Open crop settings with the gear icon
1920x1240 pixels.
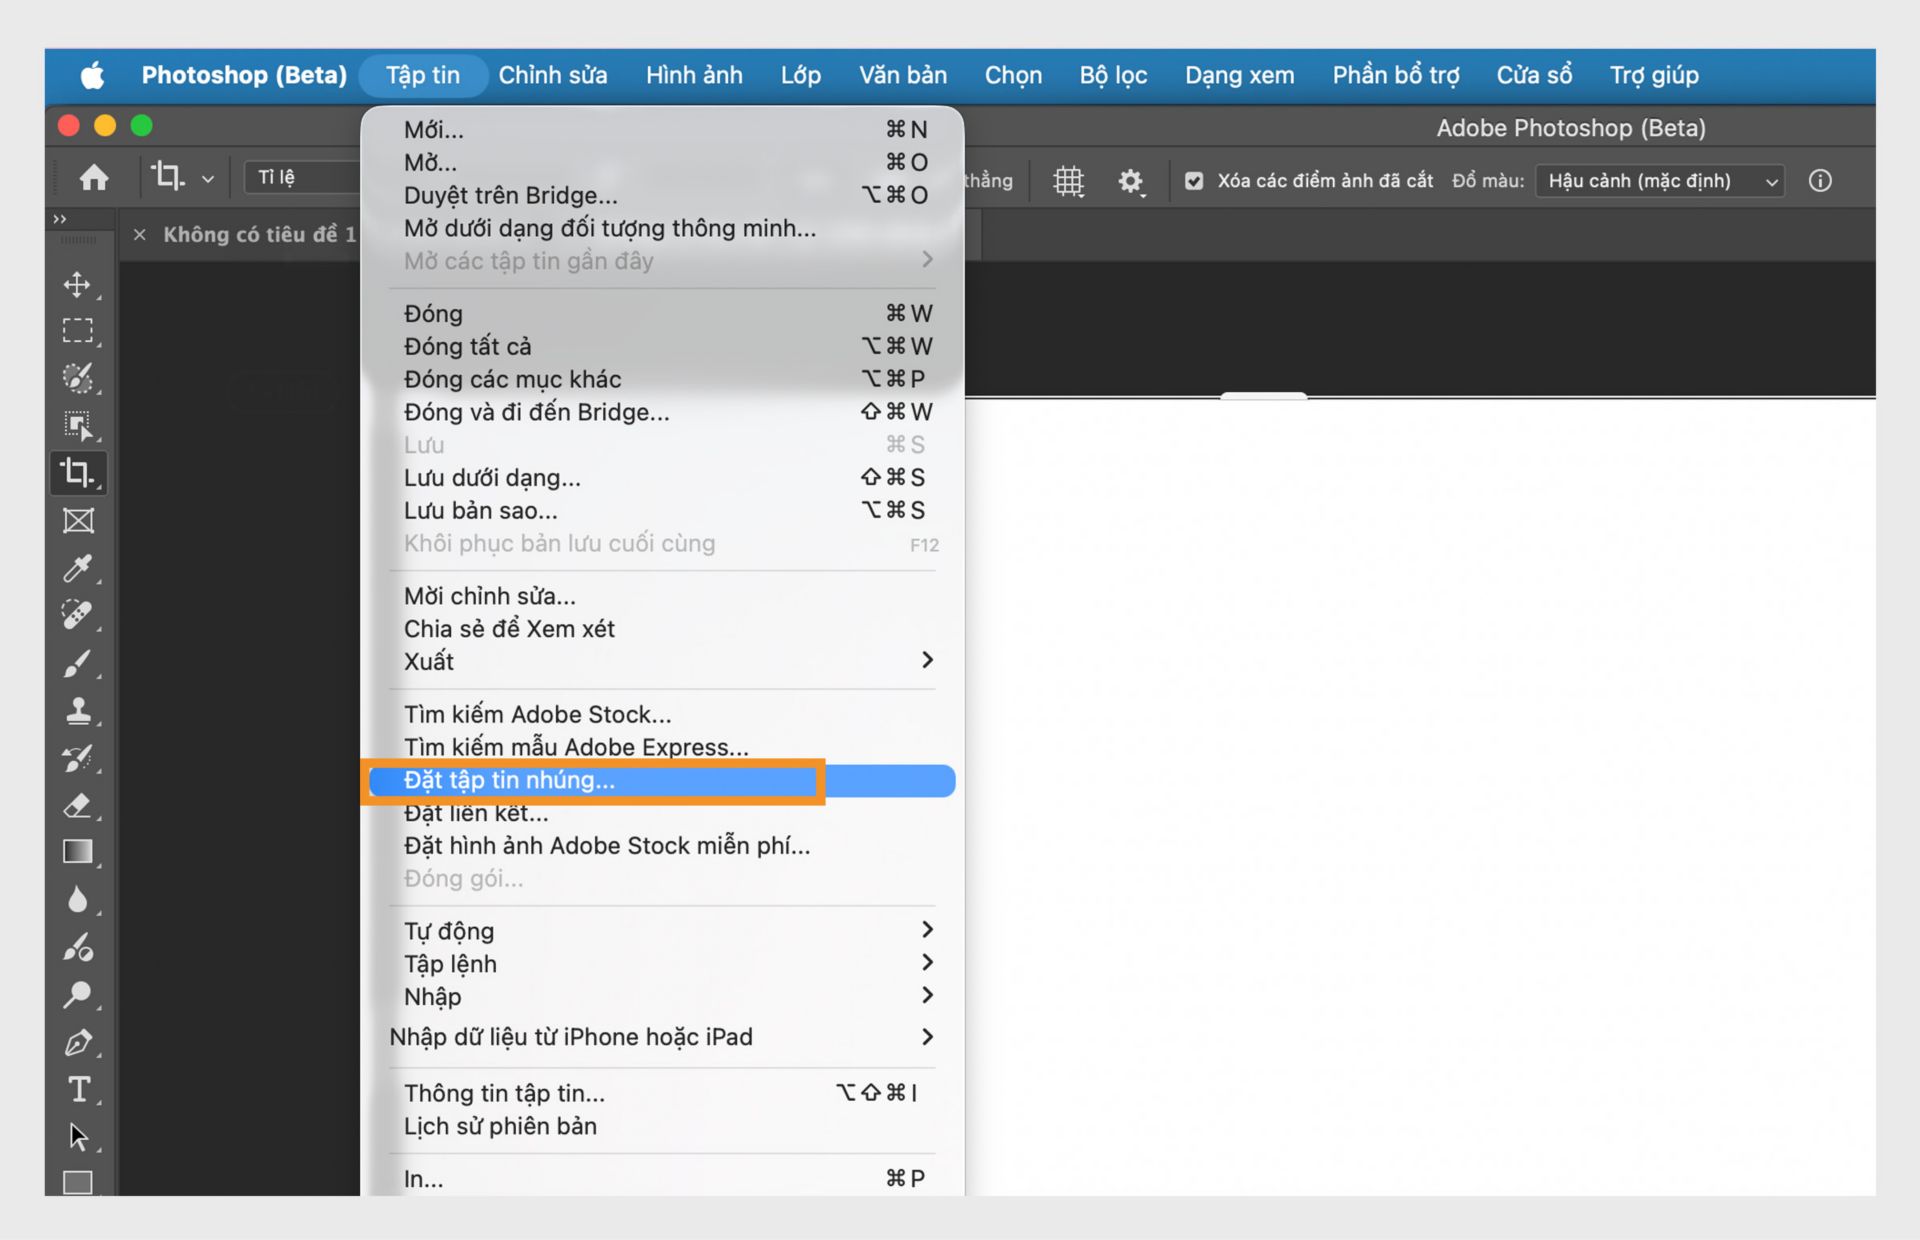pyautogui.click(x=1131, y=181)
